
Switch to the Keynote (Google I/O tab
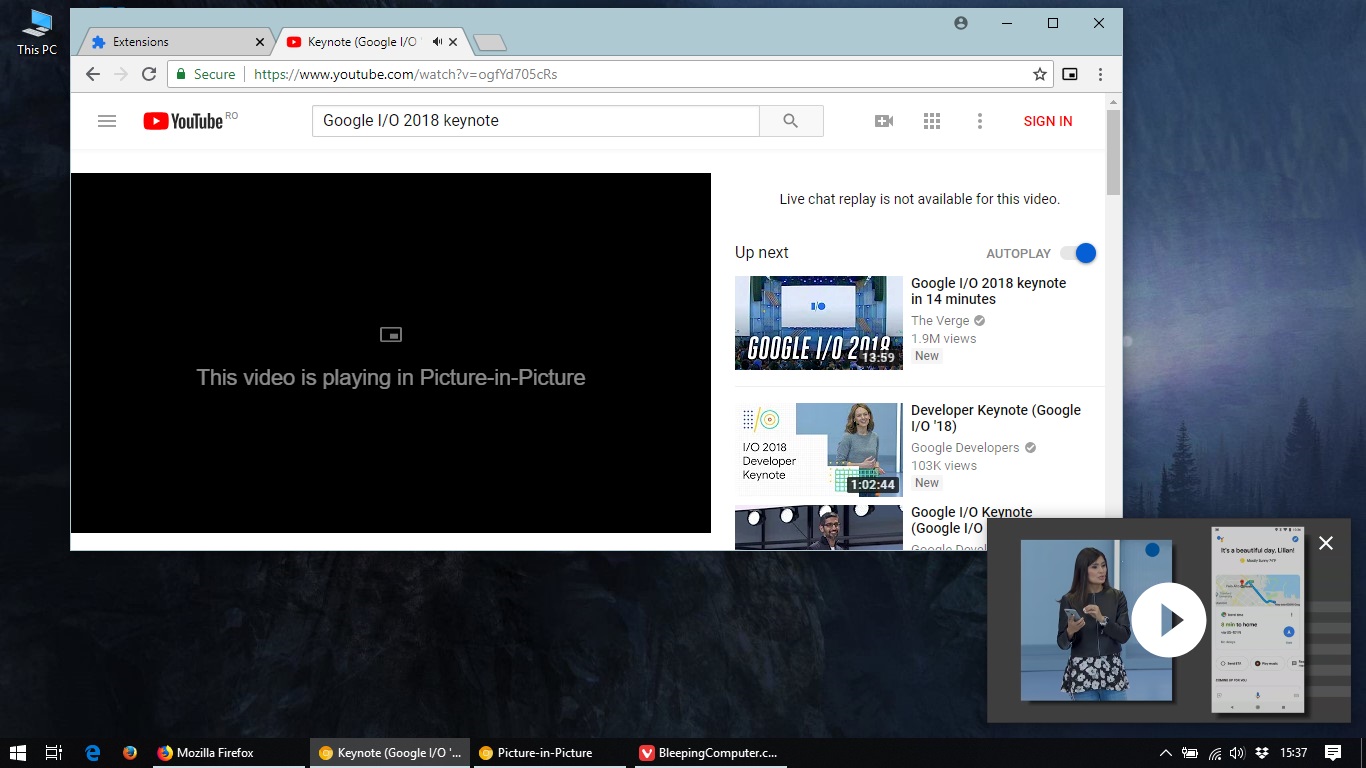[370, 42]
